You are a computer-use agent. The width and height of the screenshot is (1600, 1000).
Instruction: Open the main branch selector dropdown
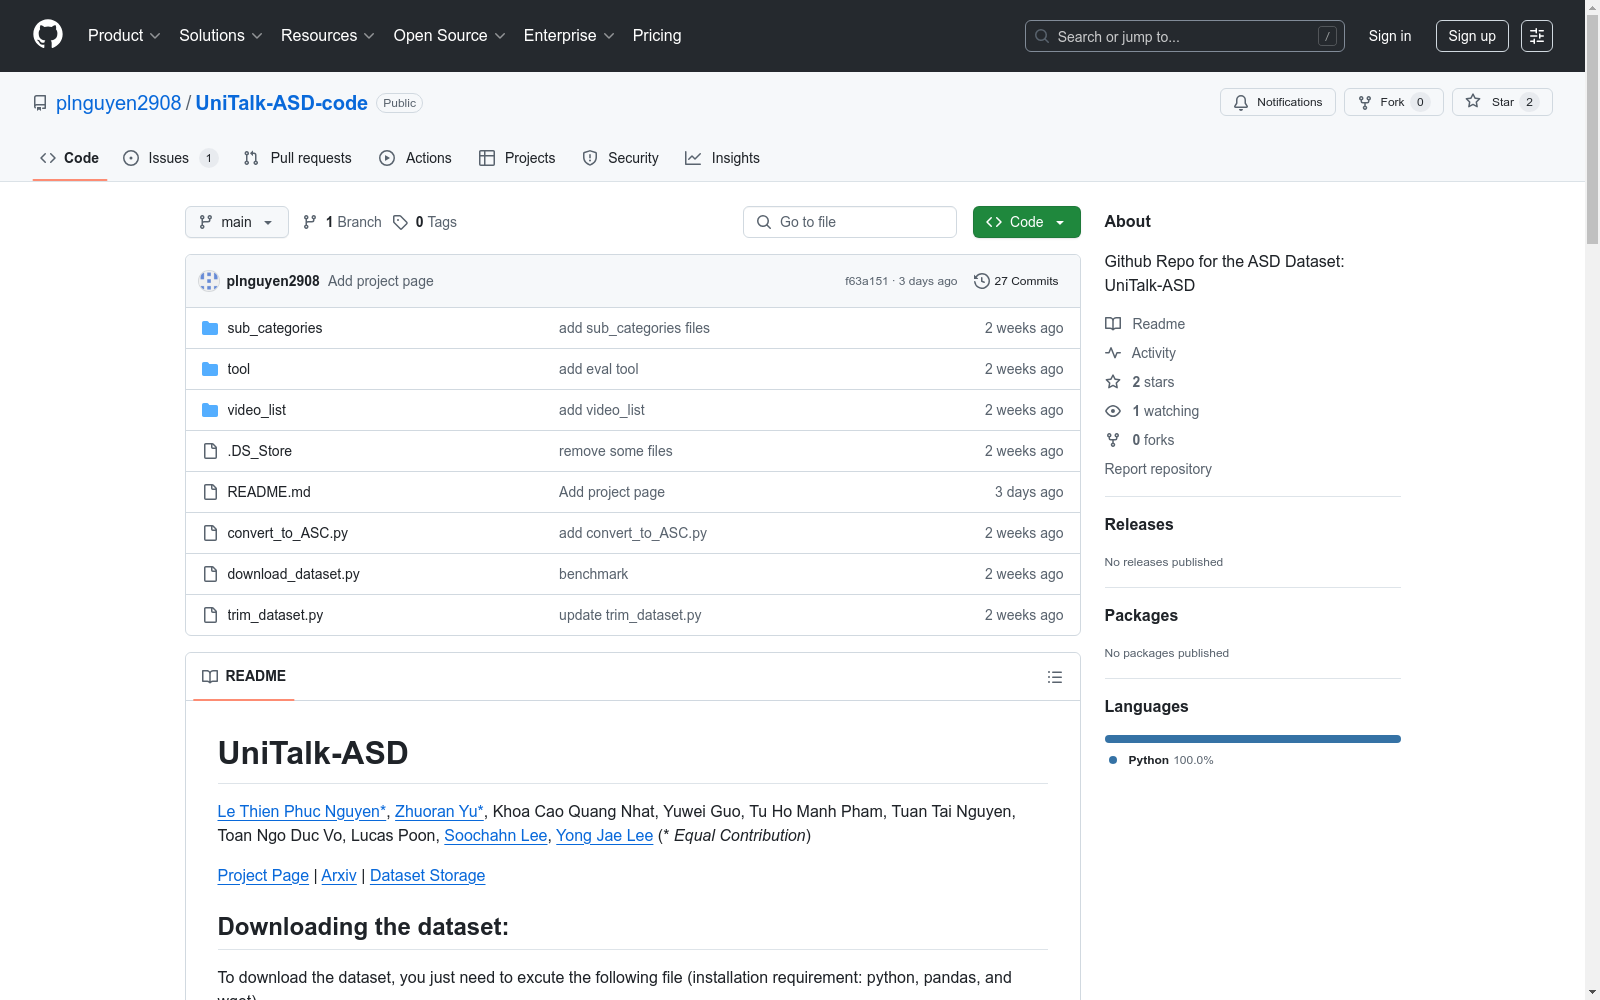[x=237, y=222]
